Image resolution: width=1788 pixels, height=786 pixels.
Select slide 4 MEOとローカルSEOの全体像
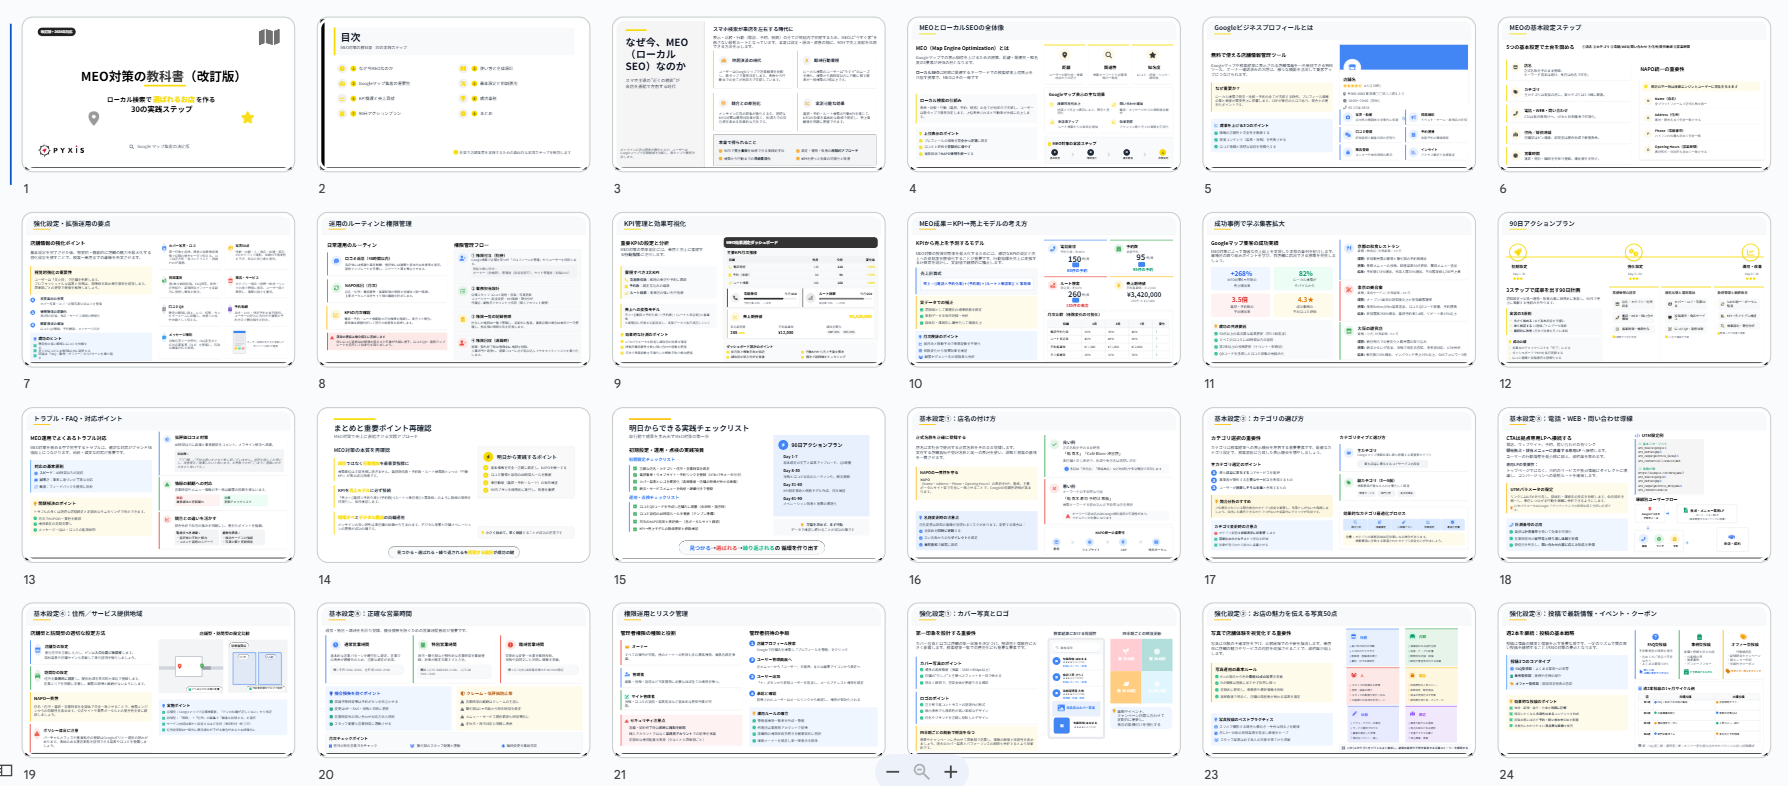point(1043,94)
